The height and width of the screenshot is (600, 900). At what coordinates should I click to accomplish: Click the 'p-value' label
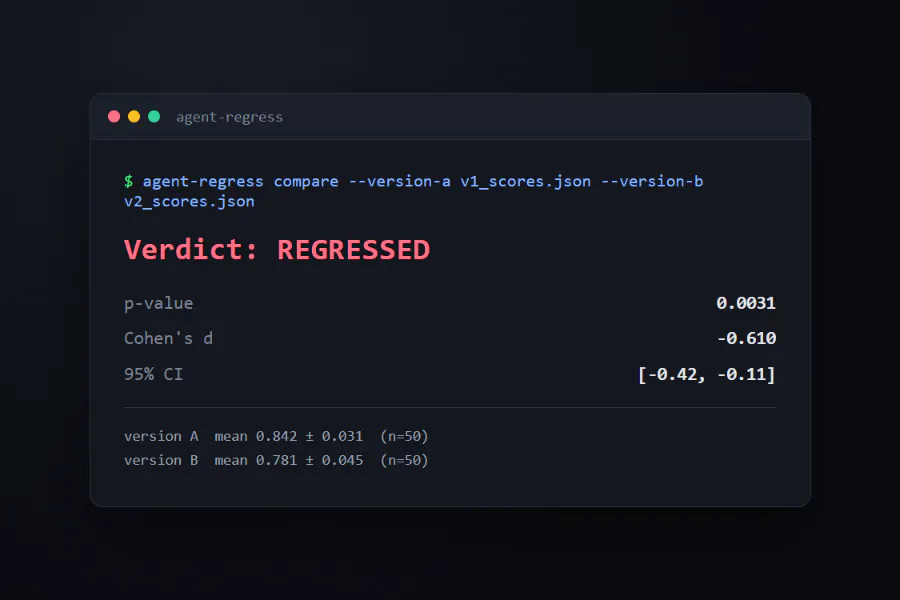click(158, 304)
